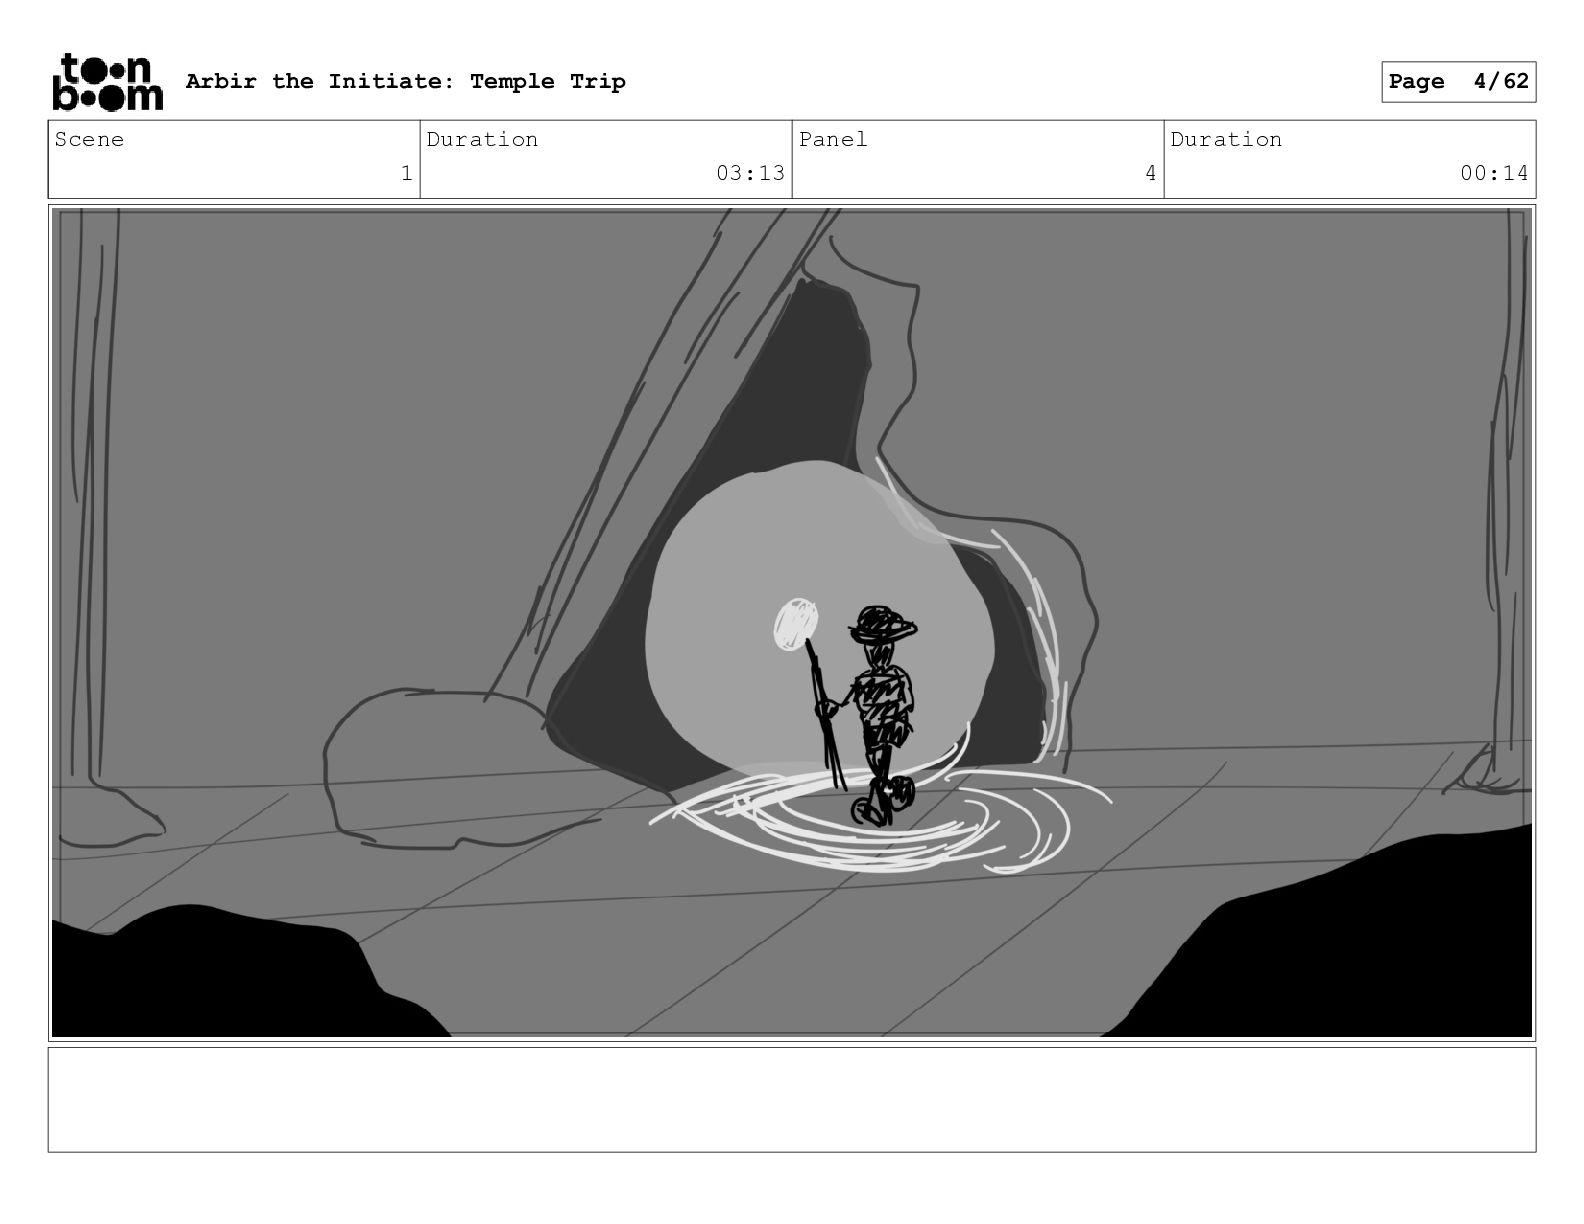1584x1224 pixels.
Task: Click the 'Page 4/62' page number box
Action: [1458, 81]
